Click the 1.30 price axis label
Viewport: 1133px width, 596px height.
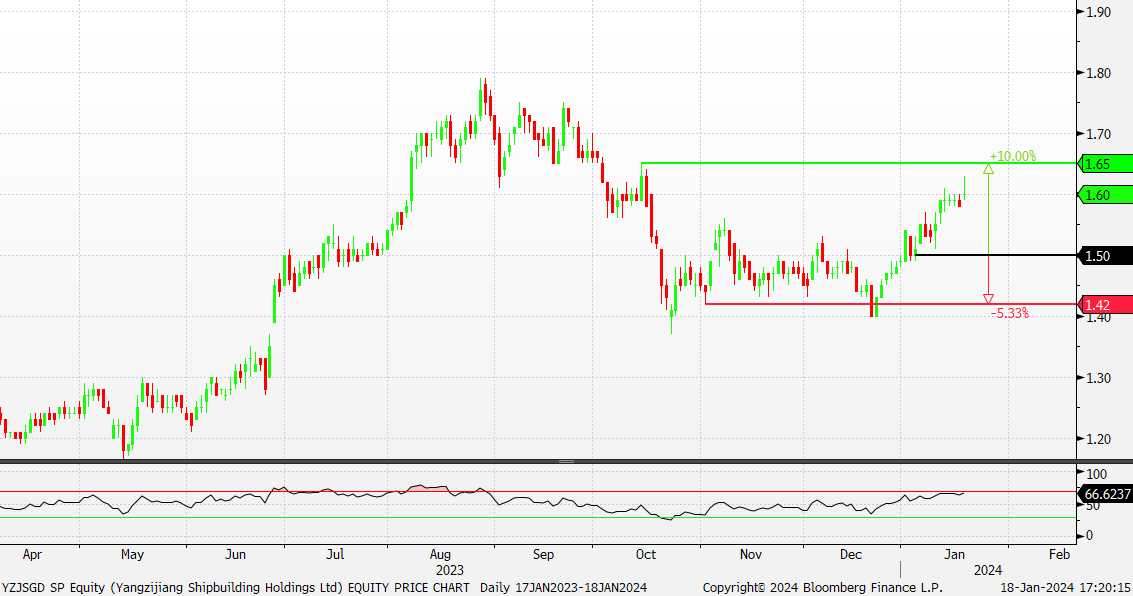pos(1098,378)
